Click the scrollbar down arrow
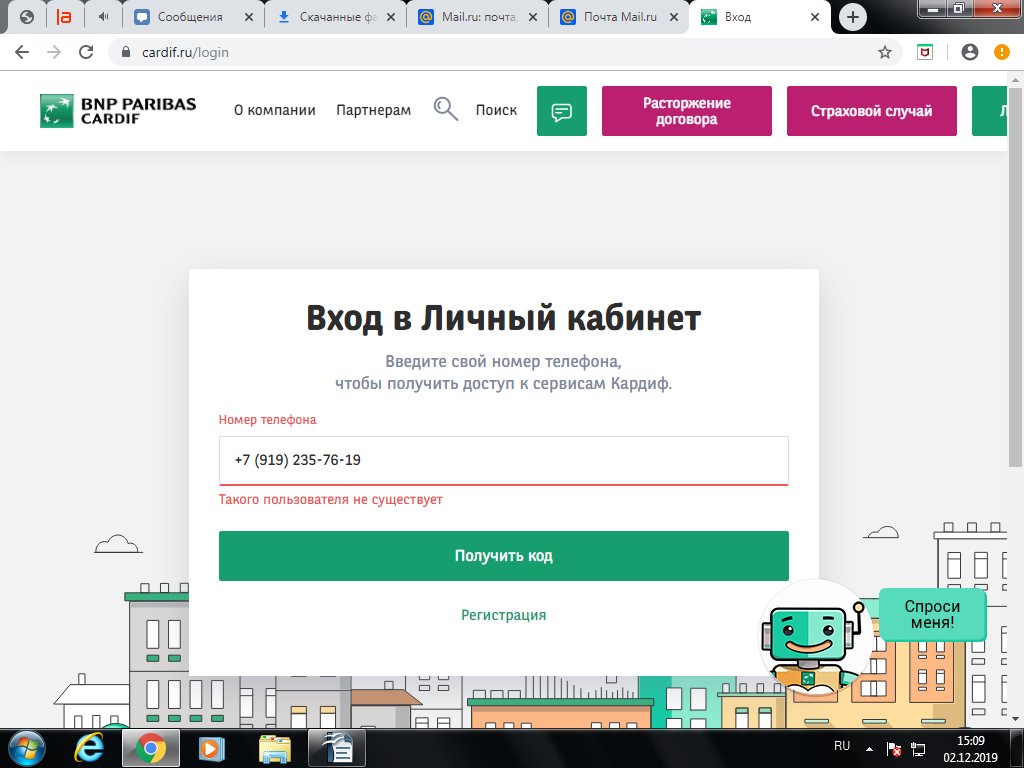 pyautogui.click(x=1016, y=720)
